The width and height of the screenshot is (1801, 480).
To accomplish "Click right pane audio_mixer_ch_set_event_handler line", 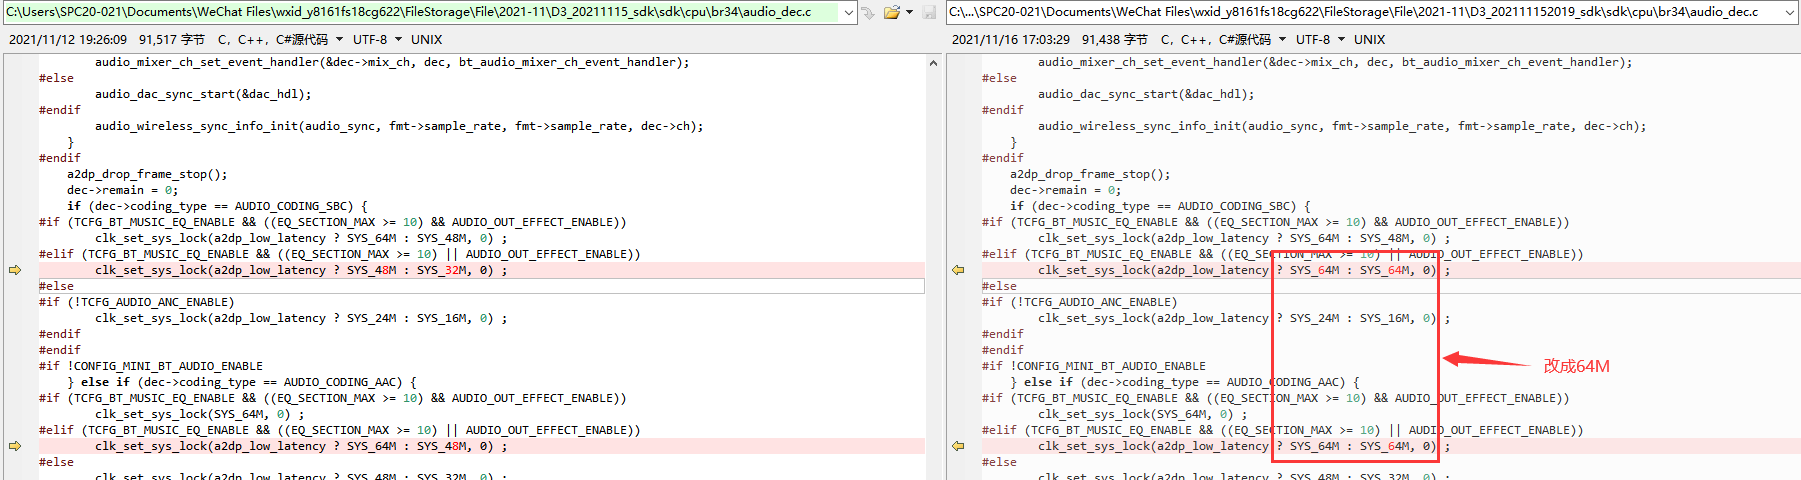I will [x=1335, y=62].
